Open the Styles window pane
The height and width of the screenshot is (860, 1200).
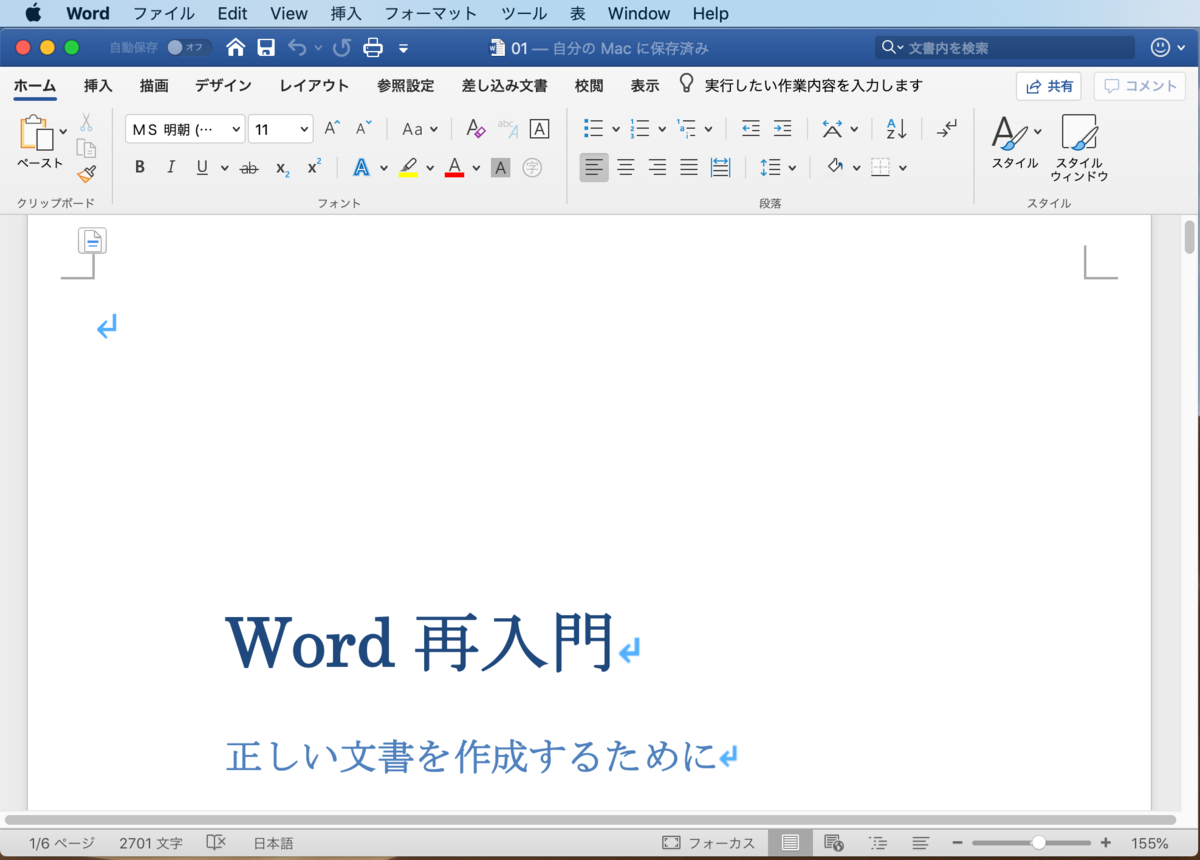(x=1079, y=147)
